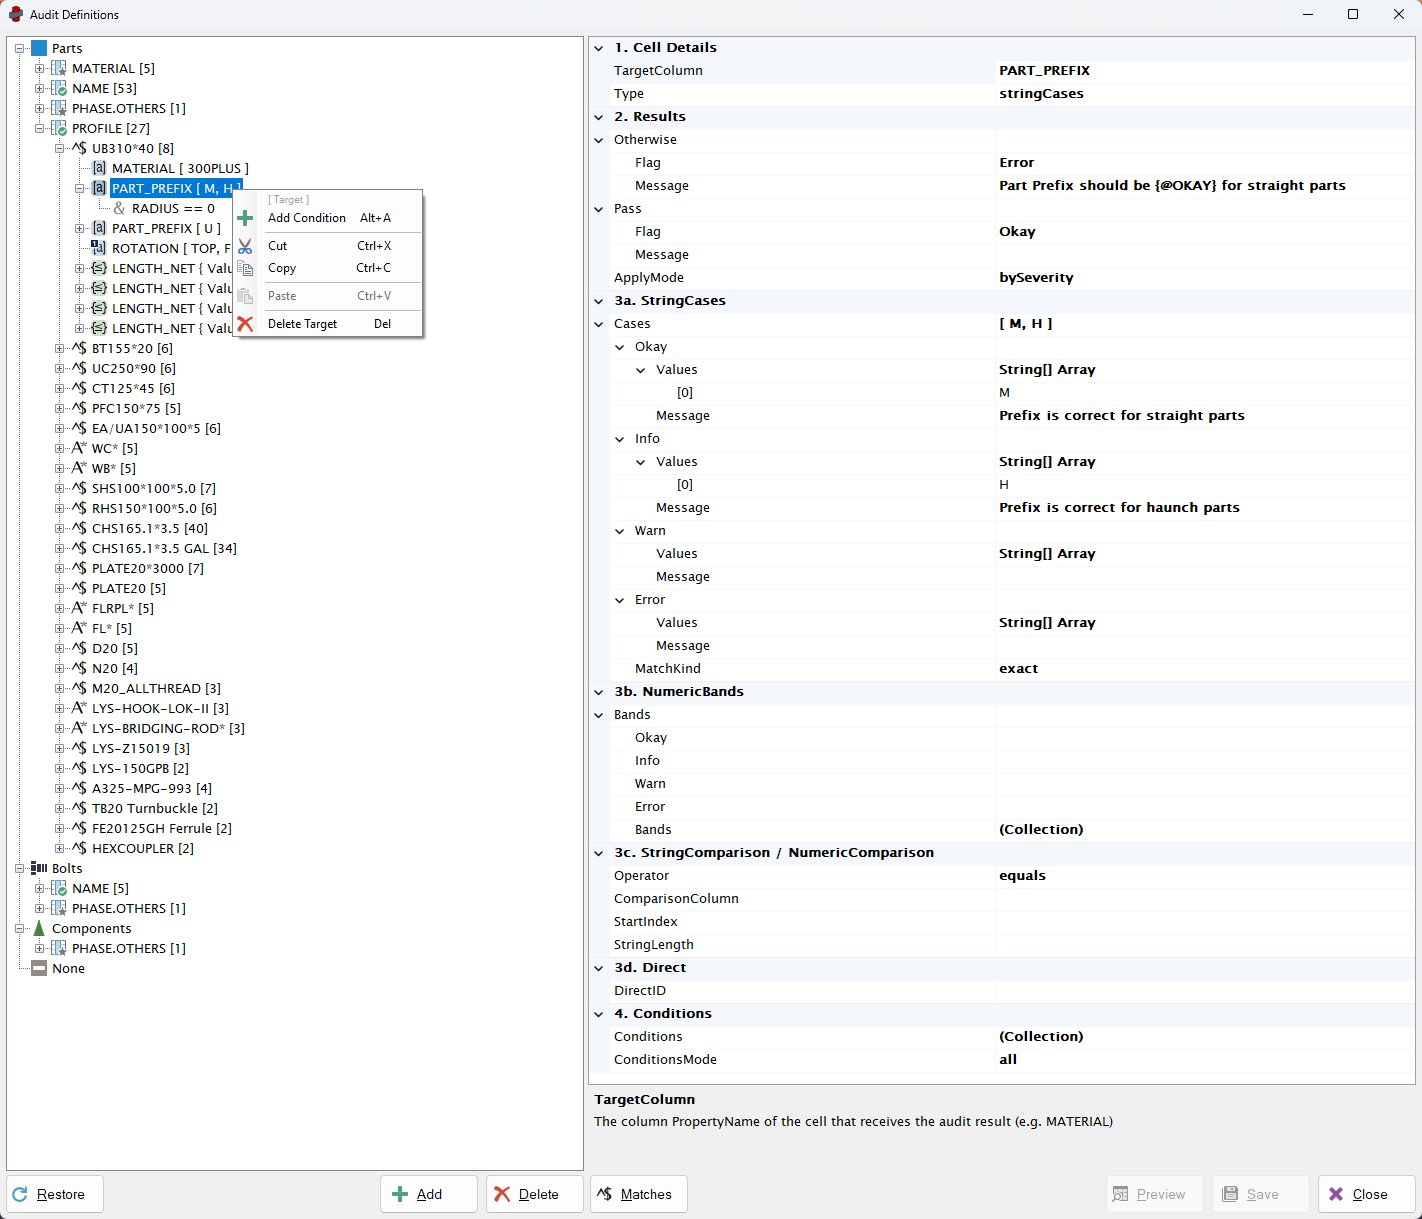This screenshot has width=1422, height=1219.
Task: Click the Matches button
Action: tap(638, 1194)
